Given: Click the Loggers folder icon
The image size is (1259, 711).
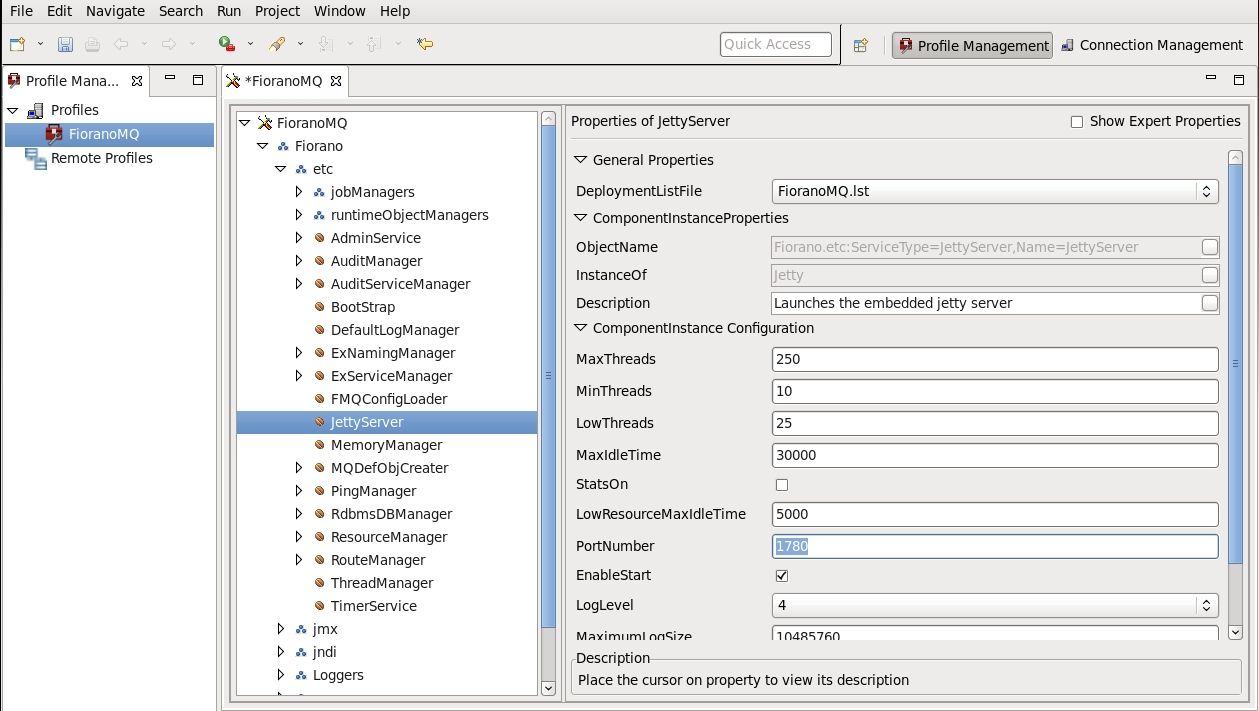Looking at the screenshot, I should tap(301, 675).
